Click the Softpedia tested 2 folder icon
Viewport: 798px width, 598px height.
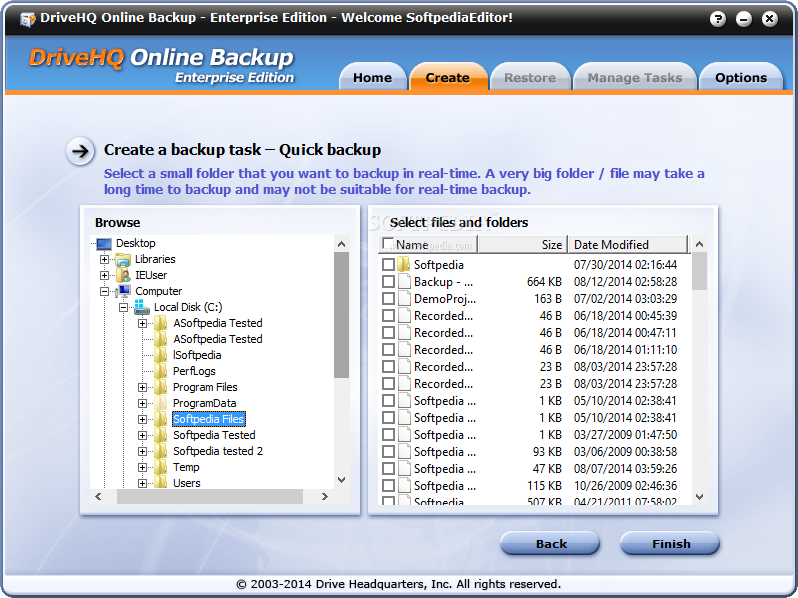click(160, 451)
